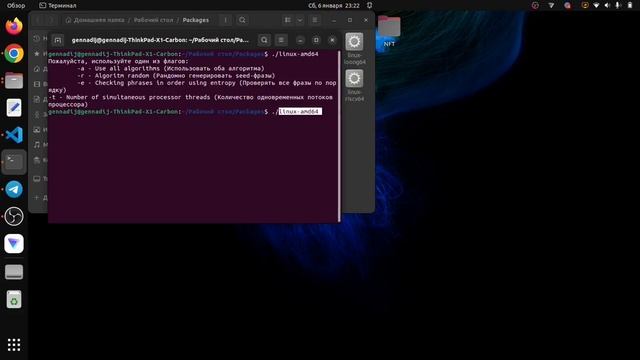Viewport: 640px width, 360px height.
Task: Go back in the Files window
Action: tap(38, 20)
